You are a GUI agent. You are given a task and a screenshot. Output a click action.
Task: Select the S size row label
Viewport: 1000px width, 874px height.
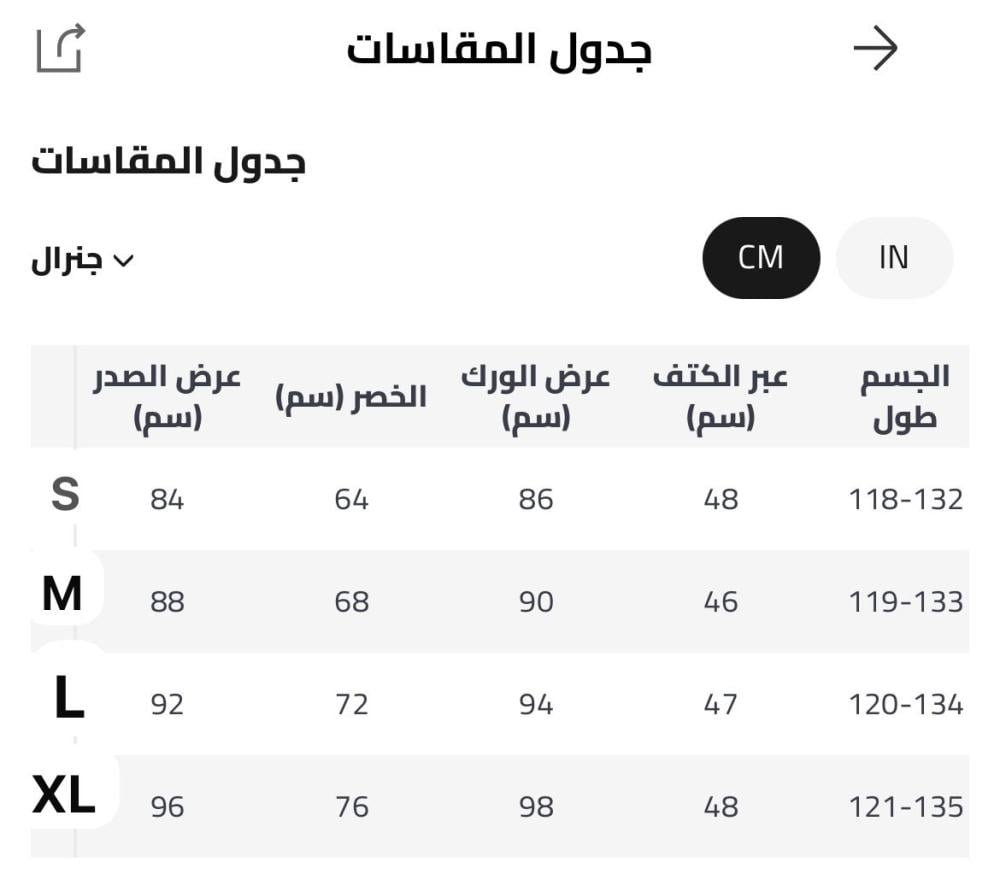(x=65, y=496)
